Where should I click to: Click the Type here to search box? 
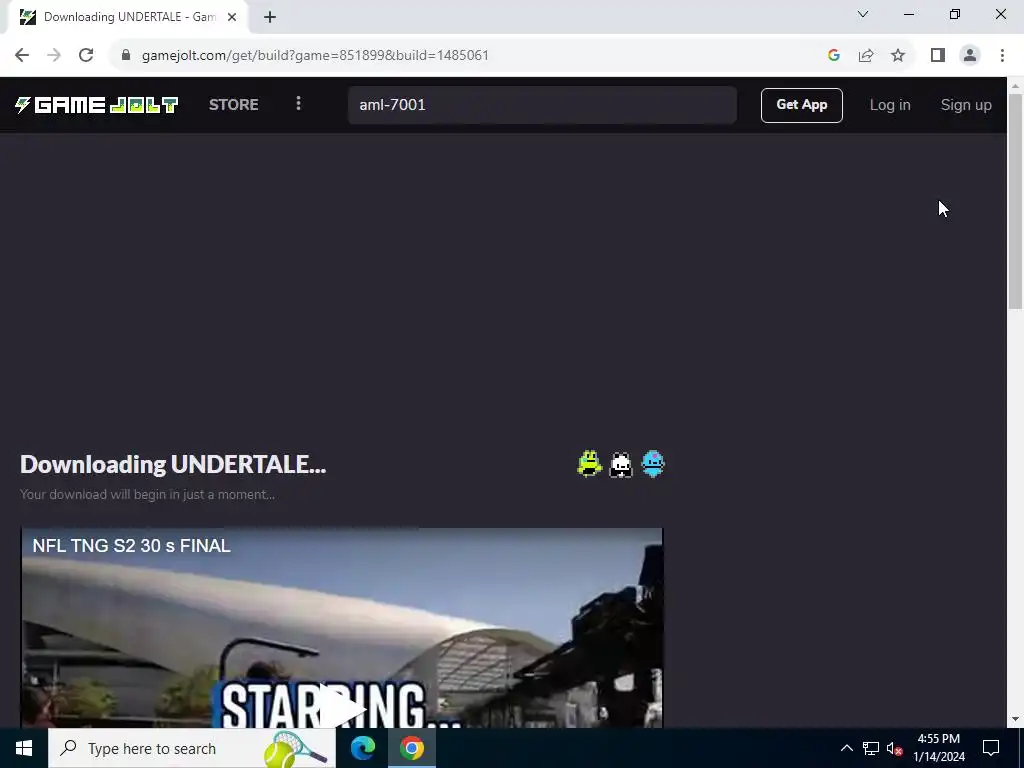tap(192, 748)
